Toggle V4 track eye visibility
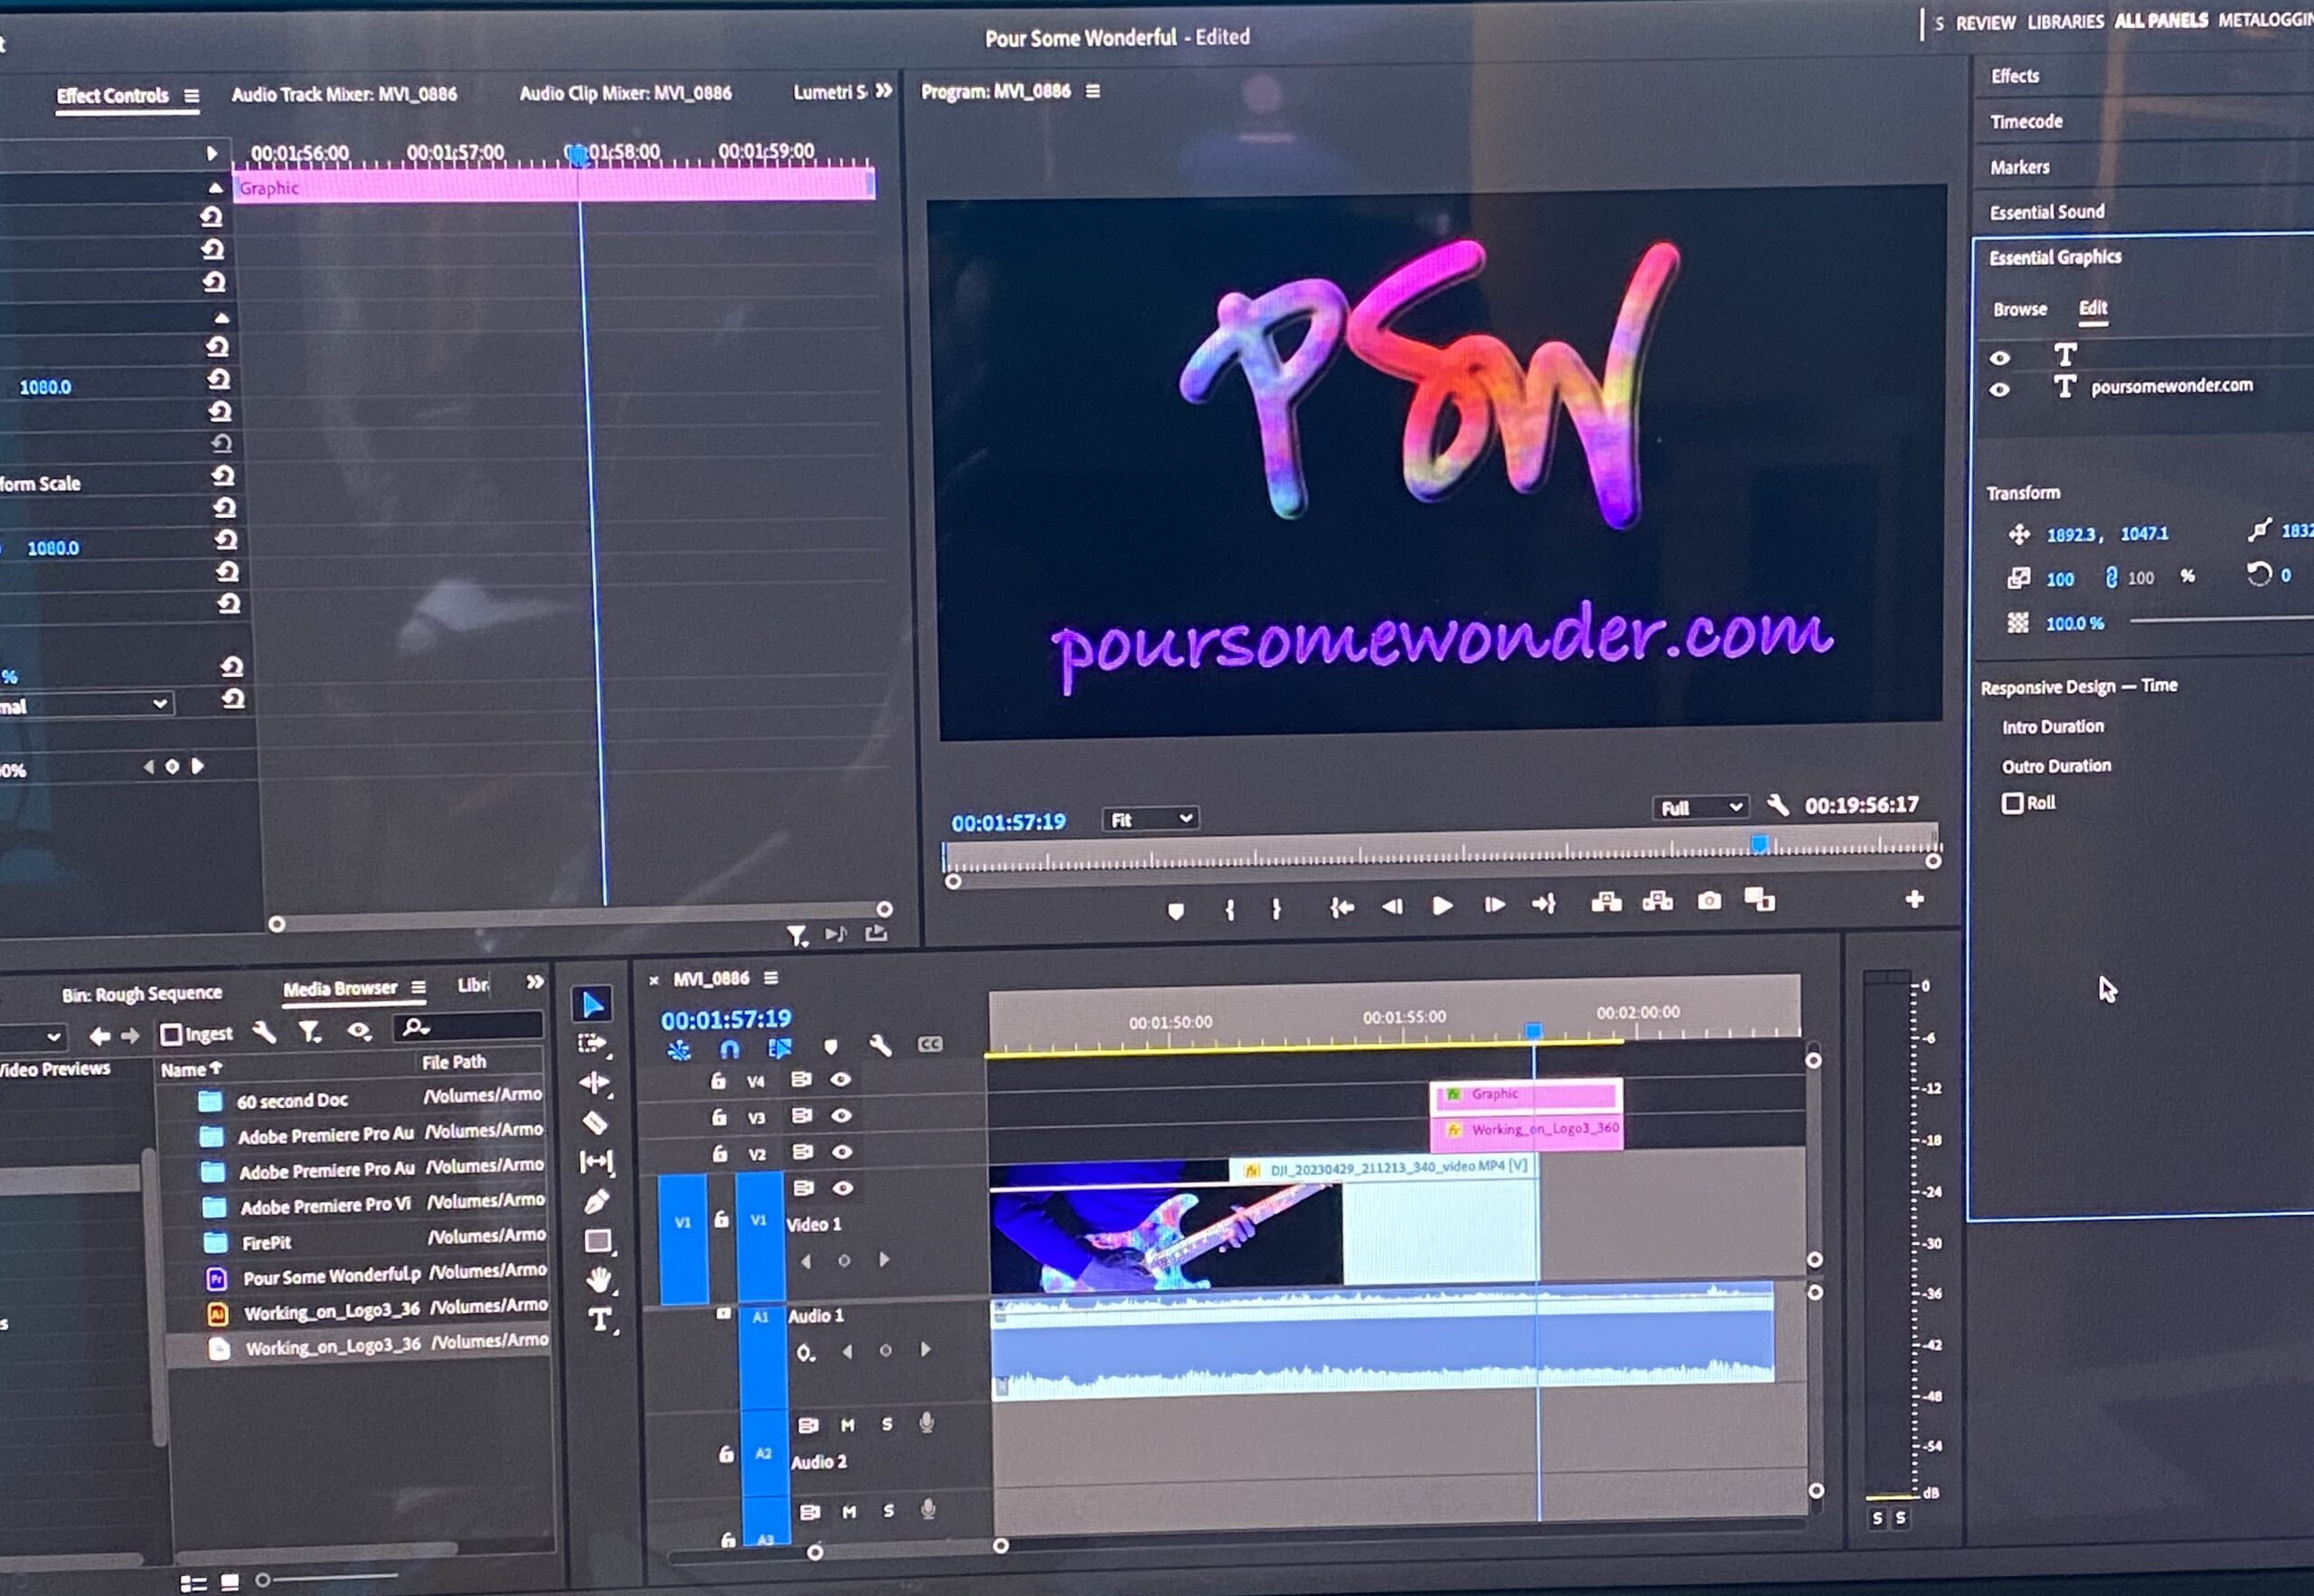This screenshot has height=1596, width=2314. click(841, 1079)
